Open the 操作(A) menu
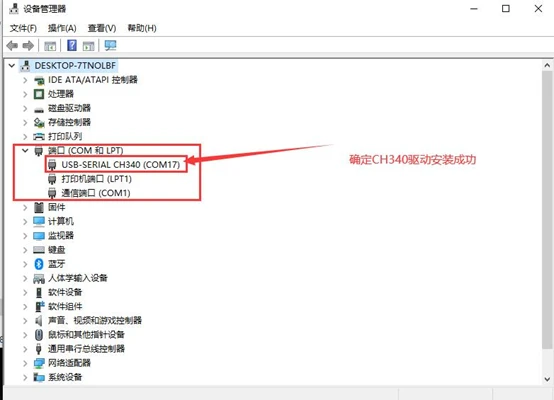 pyautogui.click(x=62, y=28)
